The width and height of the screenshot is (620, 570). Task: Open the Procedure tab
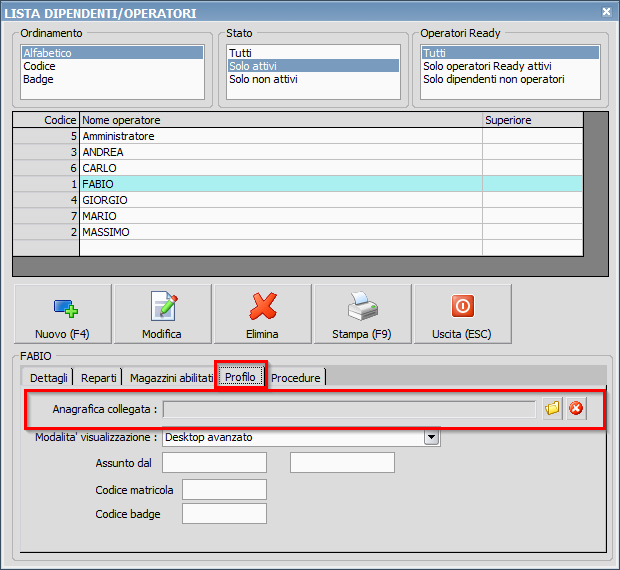pyautogui.click(x=296, y=378)
